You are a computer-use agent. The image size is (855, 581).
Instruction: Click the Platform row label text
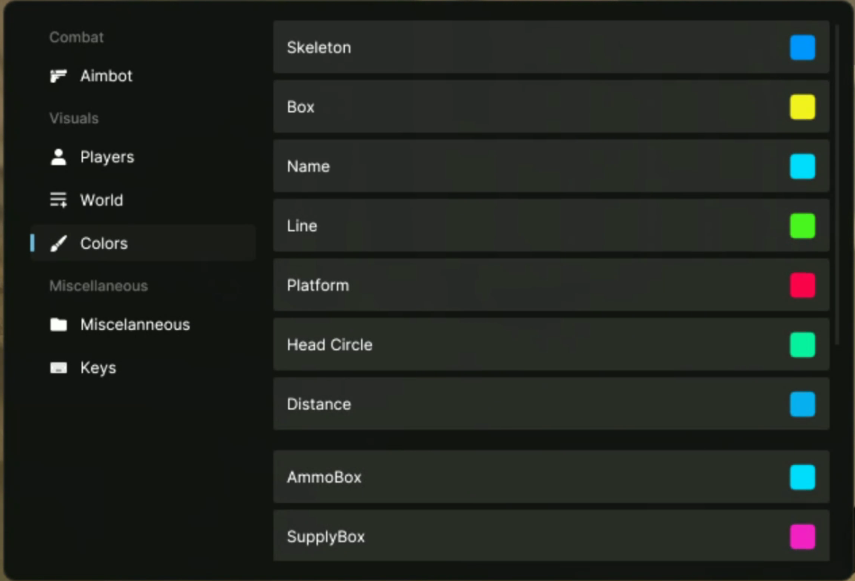coord(317,286)
